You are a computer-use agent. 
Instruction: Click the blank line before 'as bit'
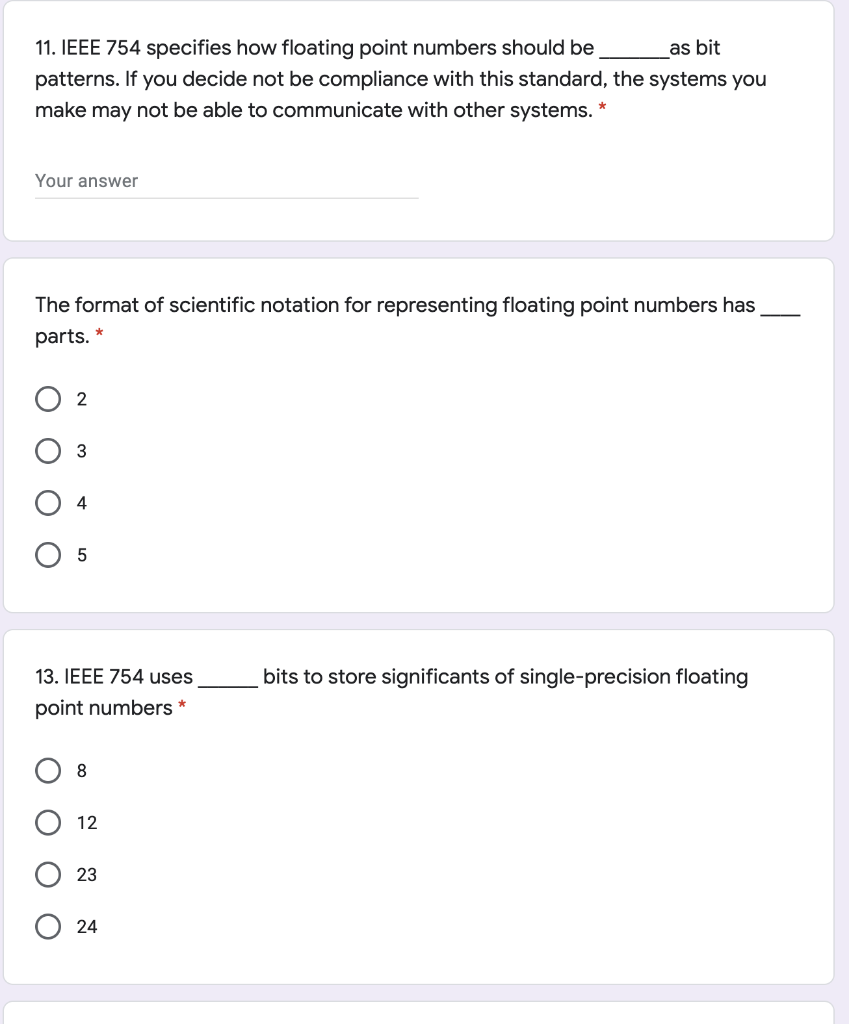click(632, 56)
